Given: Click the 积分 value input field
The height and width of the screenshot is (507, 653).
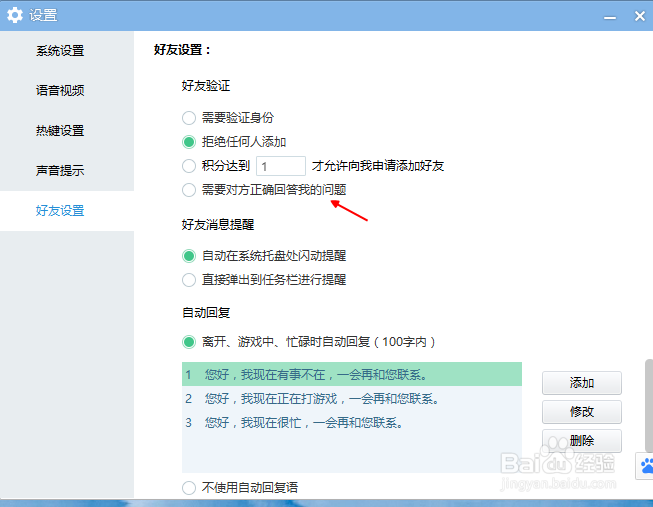Looking at the screenshot, I should pyautogui.click(x=281, y=166).
